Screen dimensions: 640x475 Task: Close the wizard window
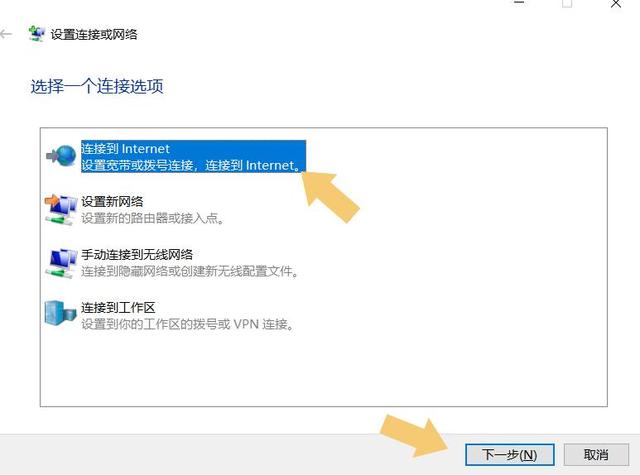(616, 4)
